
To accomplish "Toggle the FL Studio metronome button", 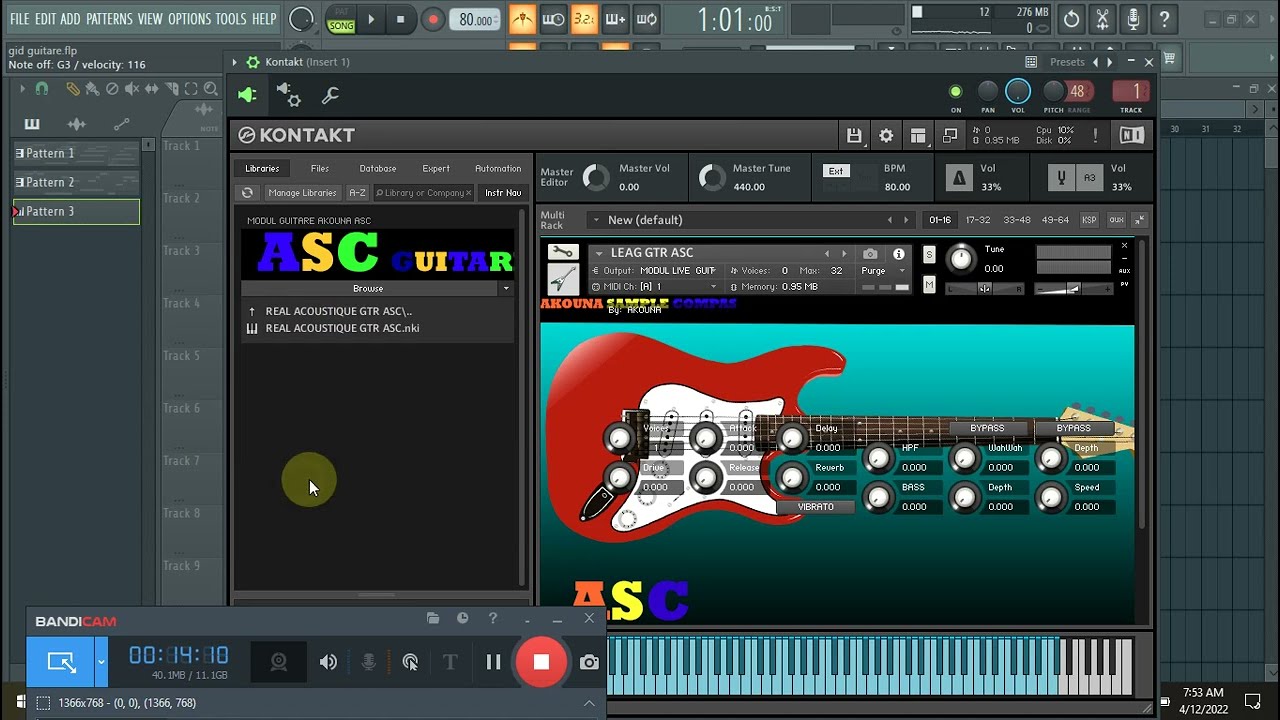I will [522, 19].
